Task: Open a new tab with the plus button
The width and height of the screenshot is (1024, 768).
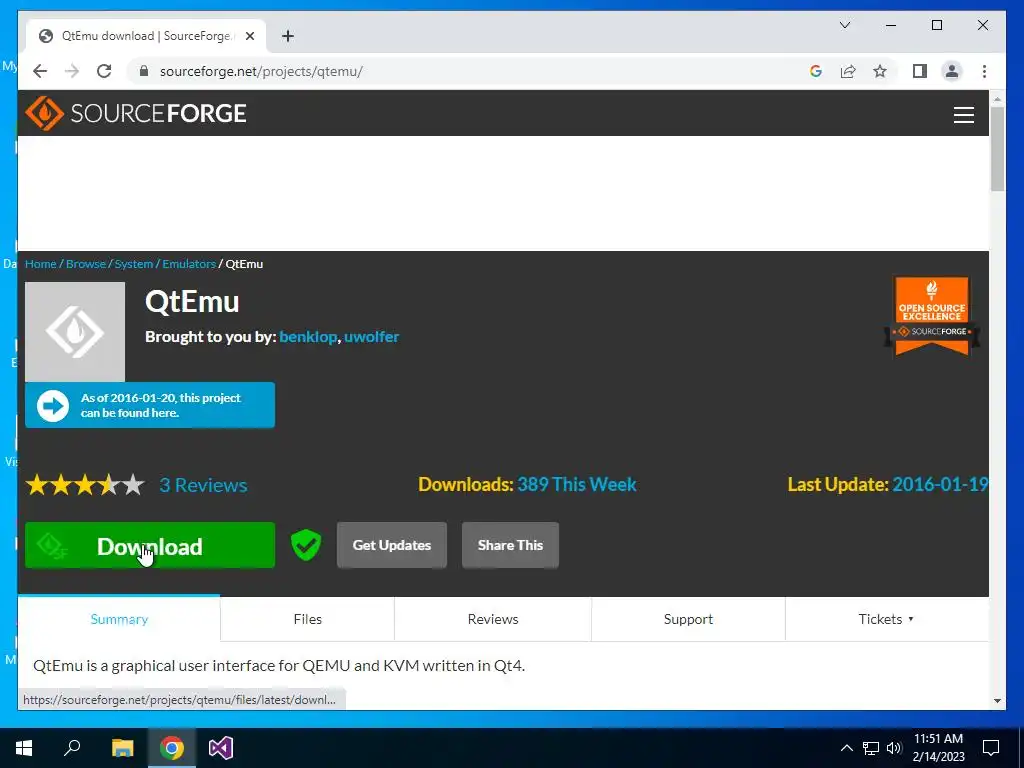Action: tap(288, 36)
